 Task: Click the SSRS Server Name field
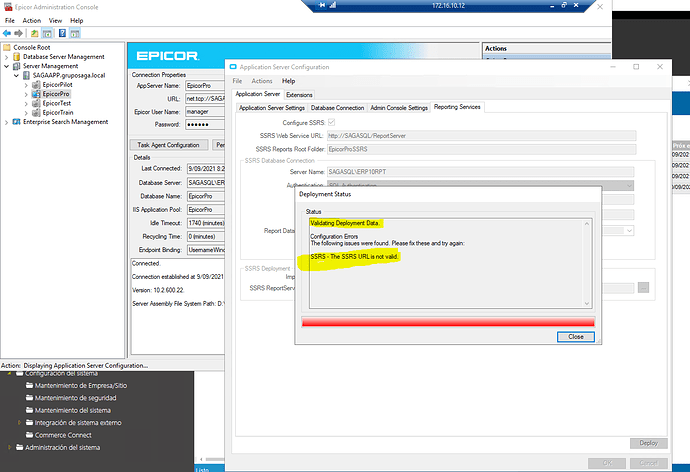click(x=481, y=172)
